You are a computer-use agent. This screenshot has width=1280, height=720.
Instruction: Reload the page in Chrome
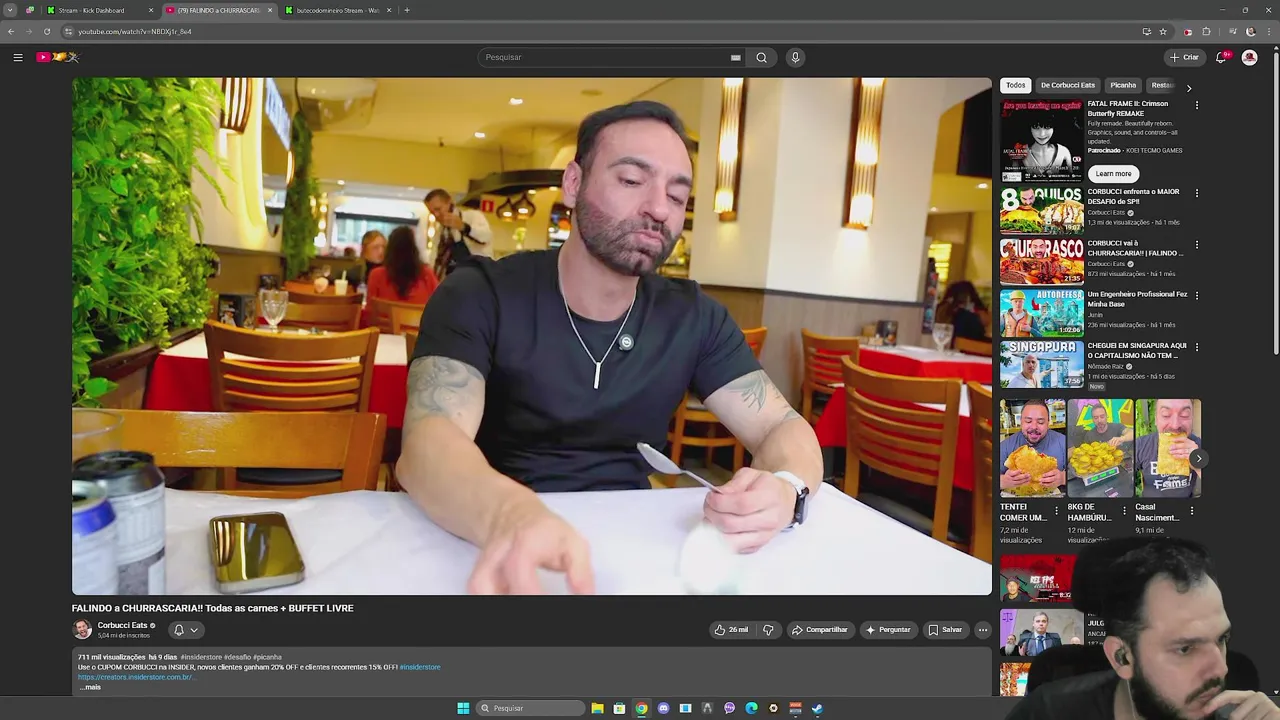[46, 31]
